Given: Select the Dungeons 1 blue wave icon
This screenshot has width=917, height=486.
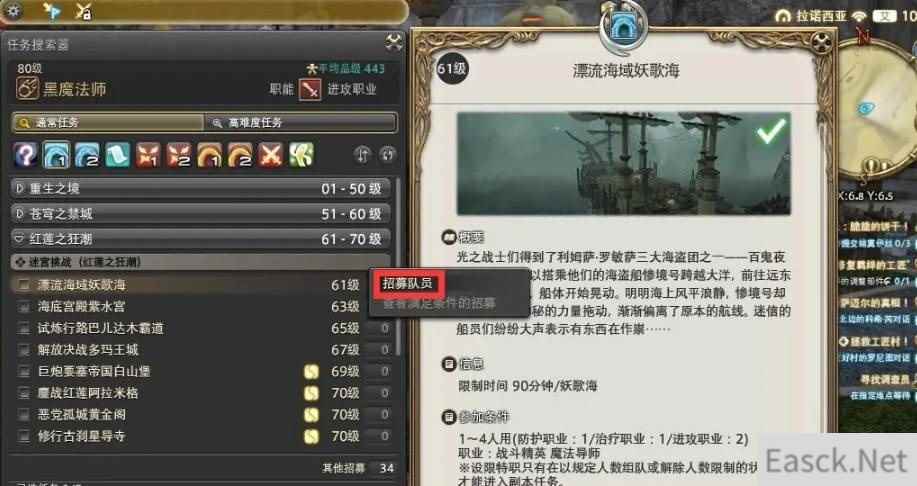Looking at the screenshot, I should point(56,155).
